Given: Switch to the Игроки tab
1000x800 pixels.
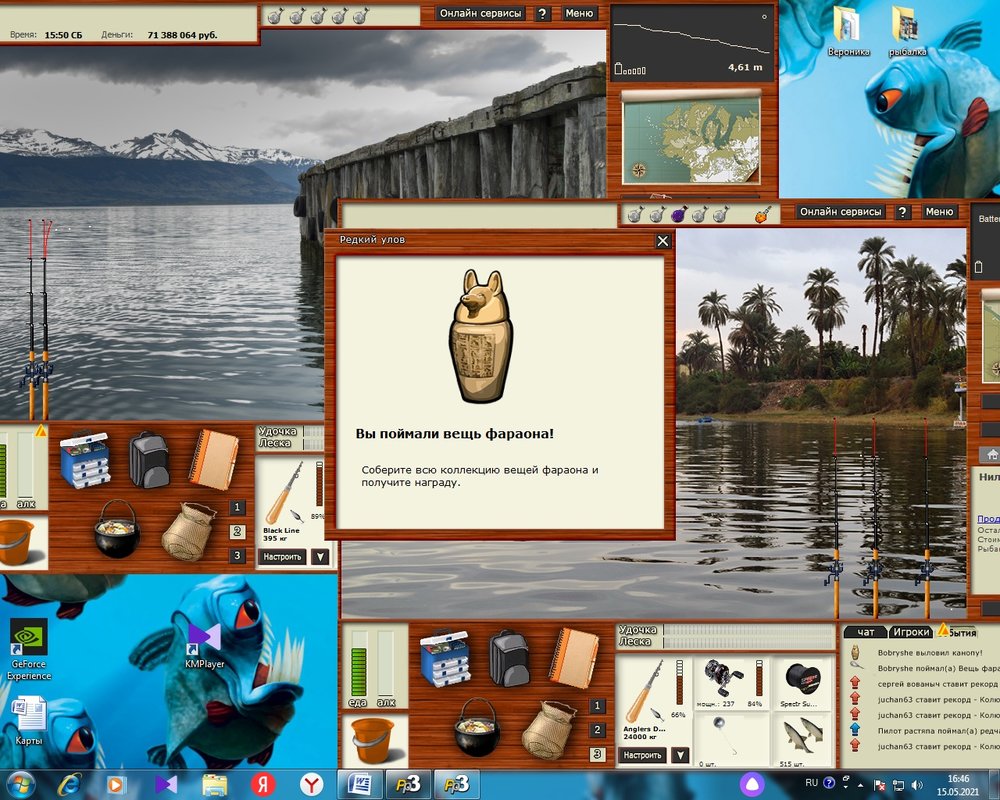Looking at the screenshot, I should click(911, 632).
